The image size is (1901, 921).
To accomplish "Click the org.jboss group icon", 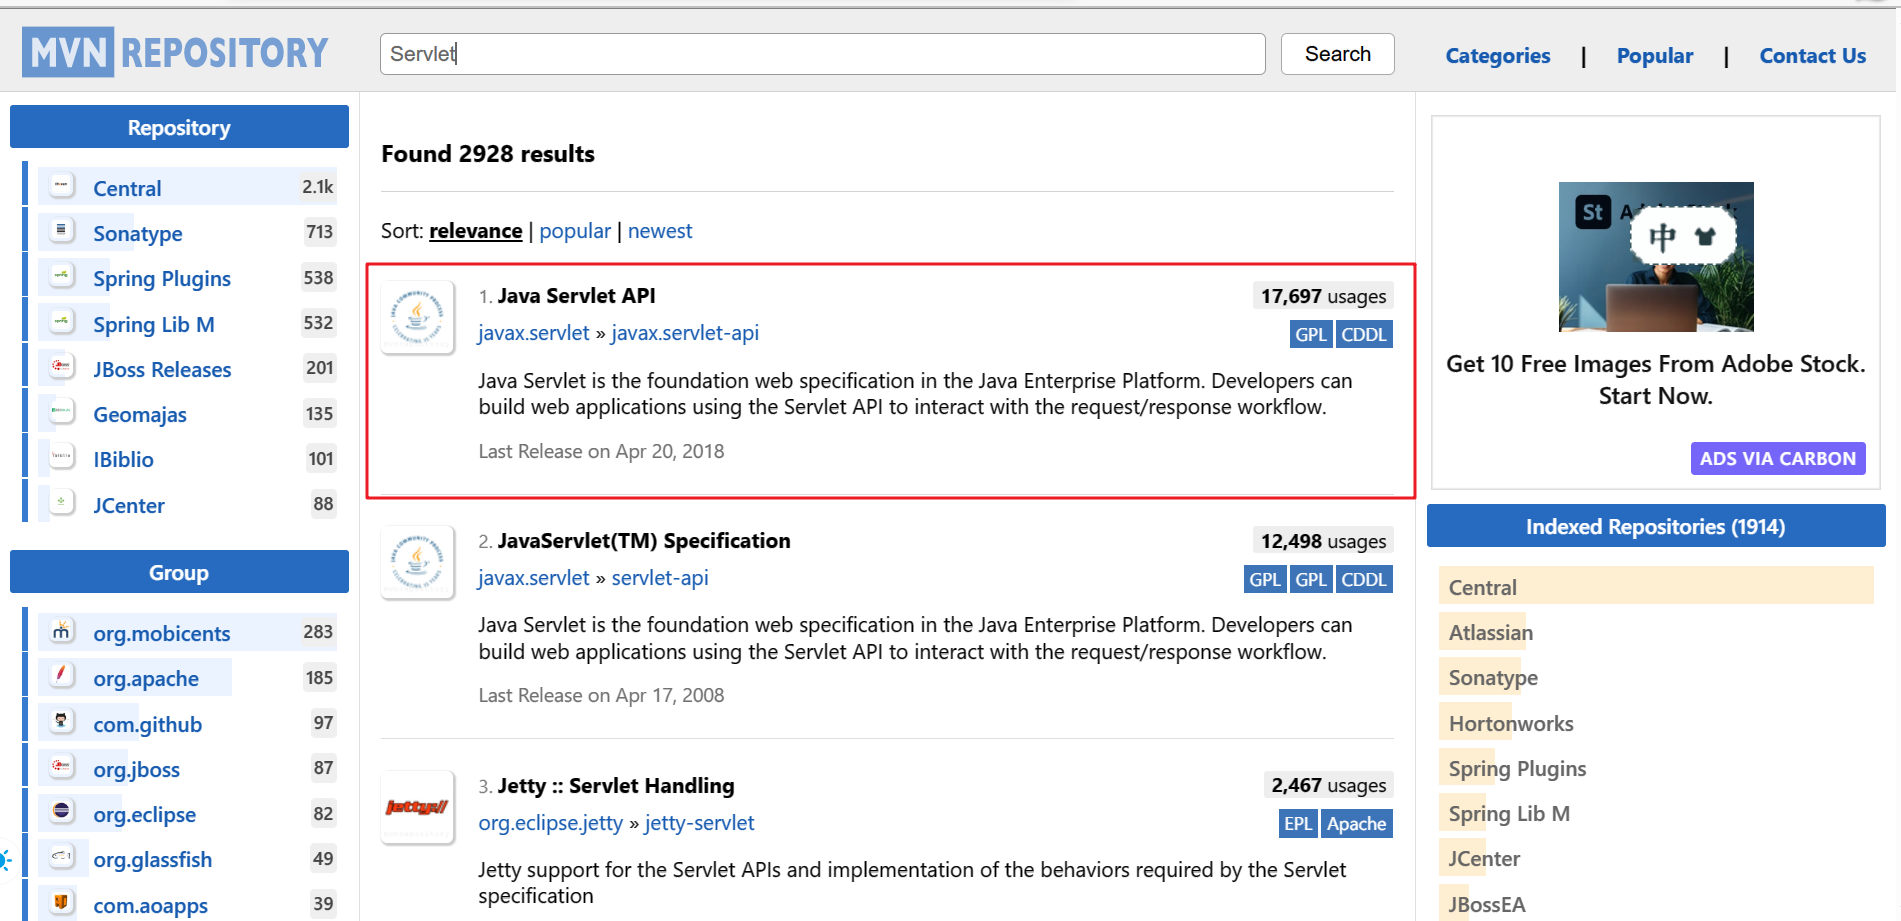I will coord(62,766).
